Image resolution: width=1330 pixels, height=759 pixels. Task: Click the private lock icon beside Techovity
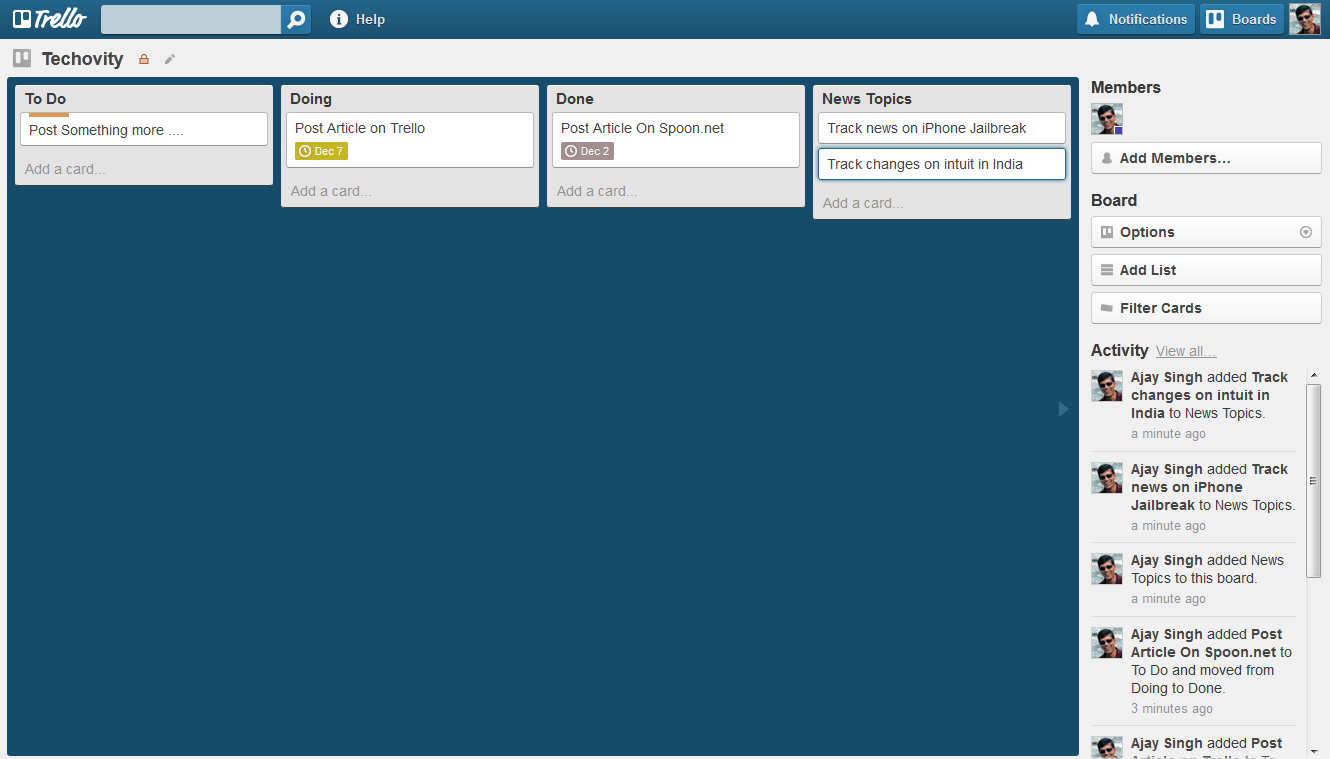(144, 59)
